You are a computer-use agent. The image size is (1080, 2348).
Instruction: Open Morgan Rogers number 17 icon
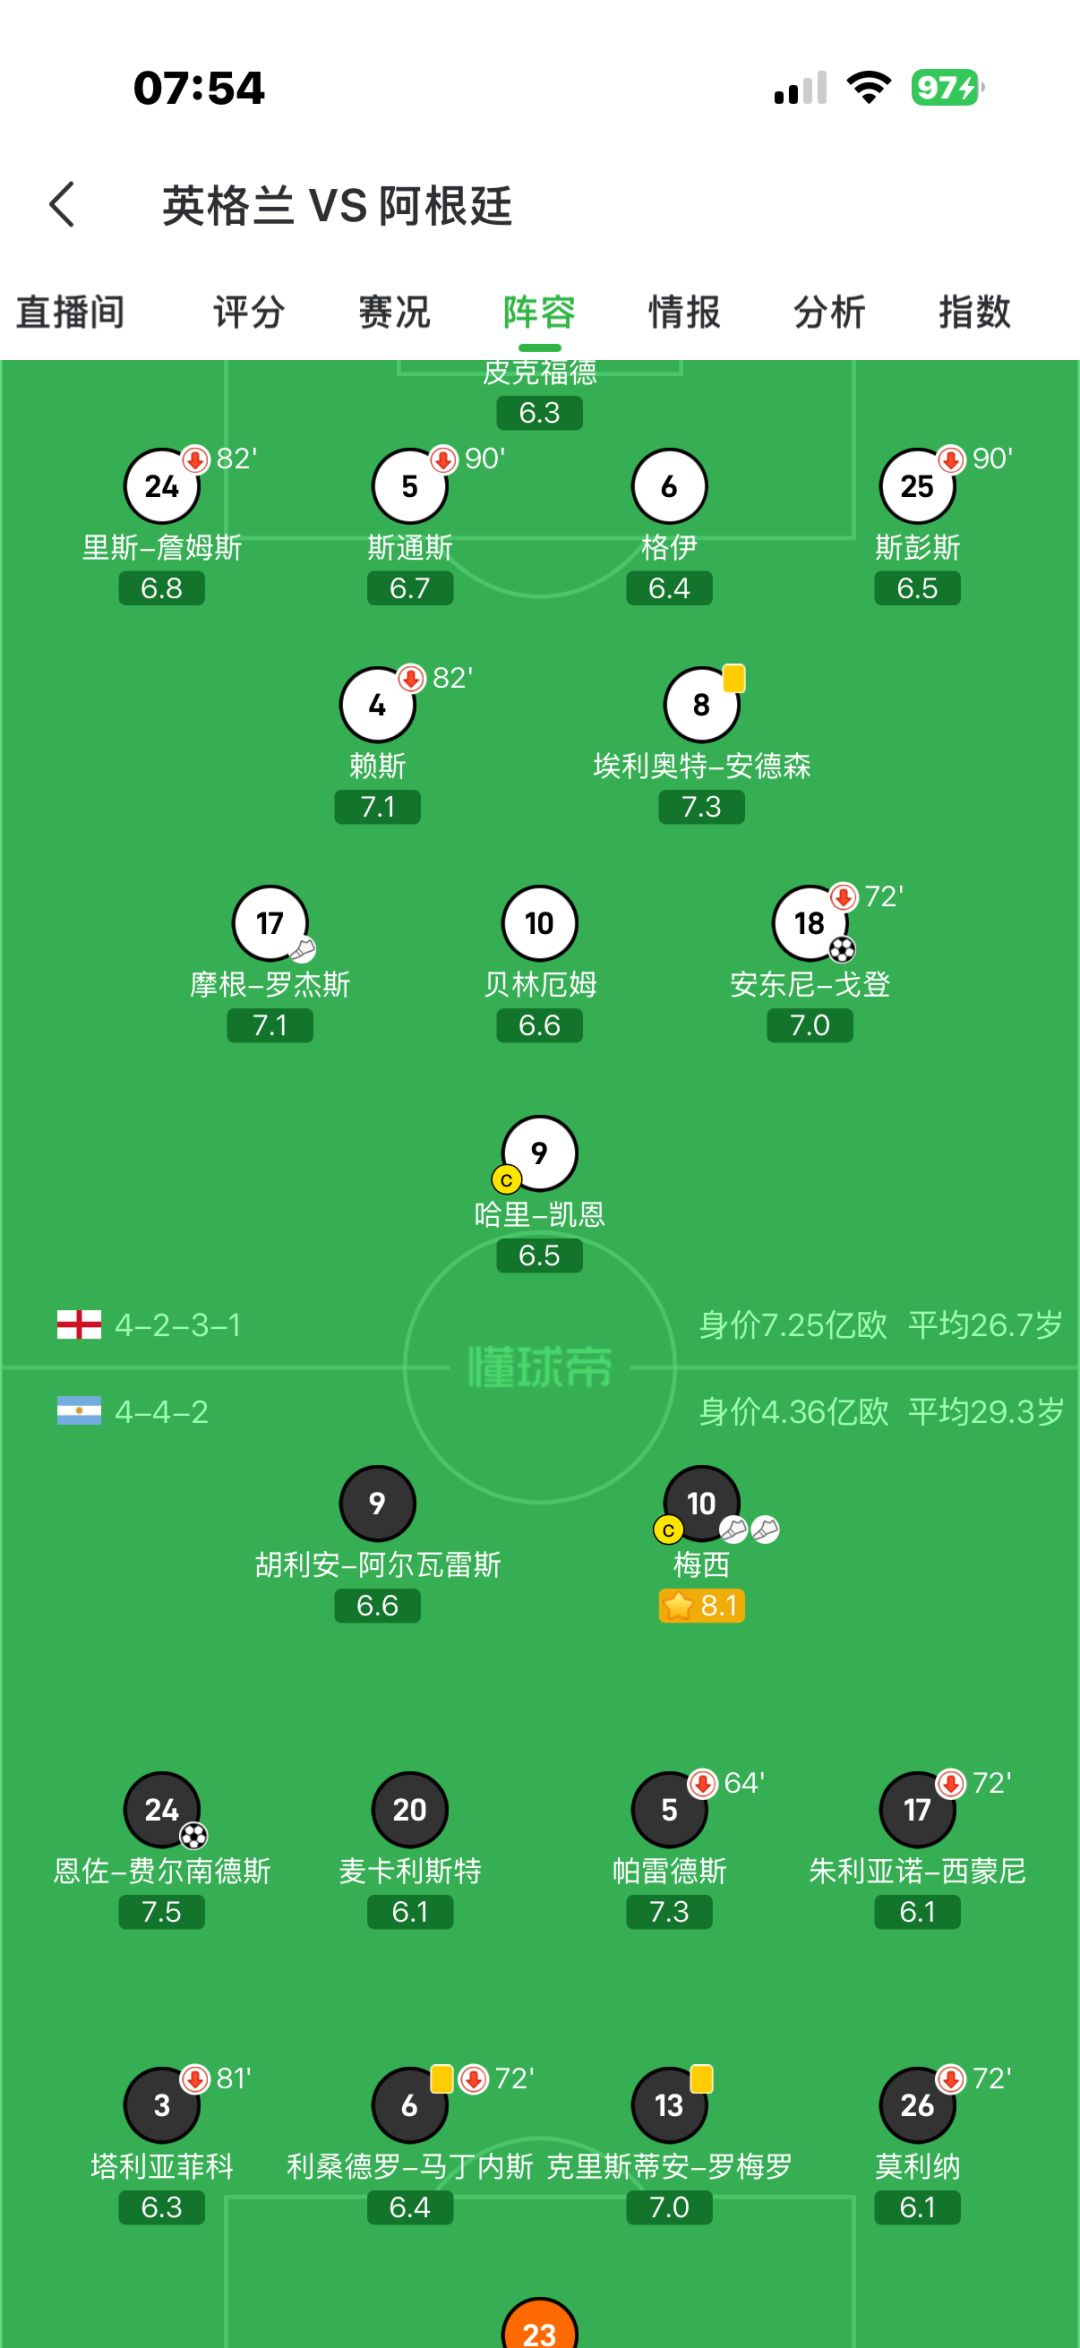[270, 923]
